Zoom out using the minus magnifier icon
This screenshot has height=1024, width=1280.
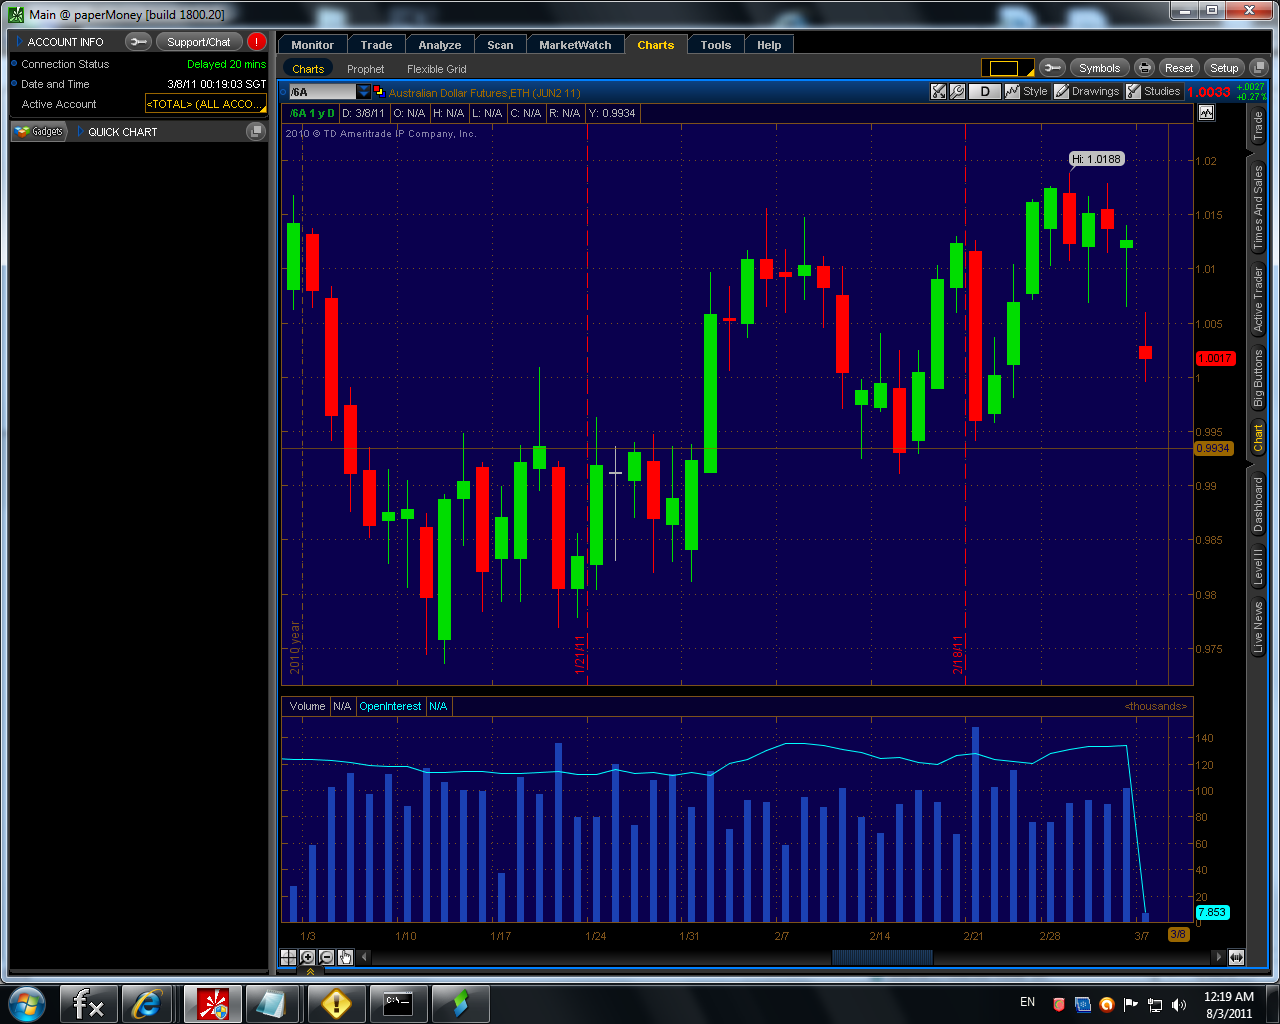tap(325, 957)
